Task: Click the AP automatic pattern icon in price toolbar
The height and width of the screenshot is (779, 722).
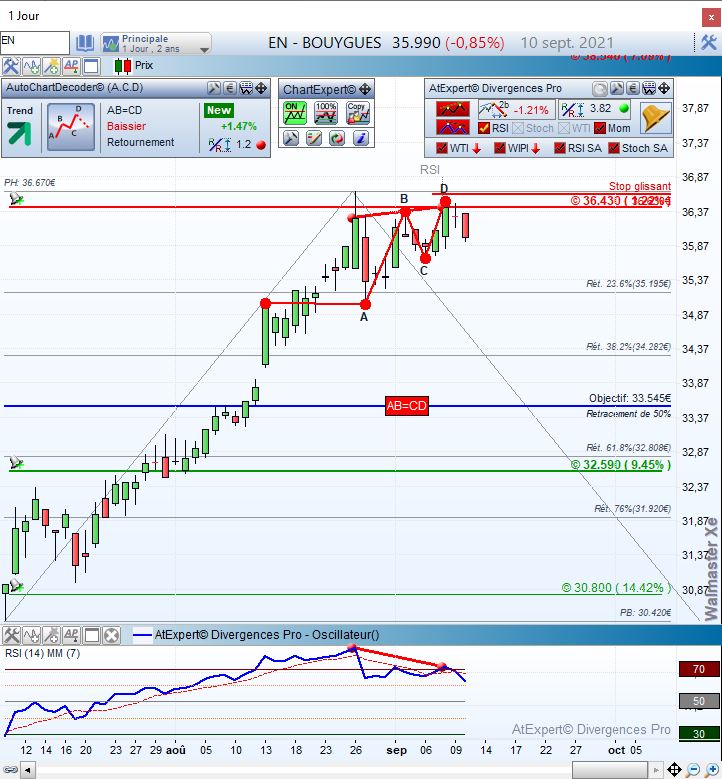Action: [x=71, y=66]
